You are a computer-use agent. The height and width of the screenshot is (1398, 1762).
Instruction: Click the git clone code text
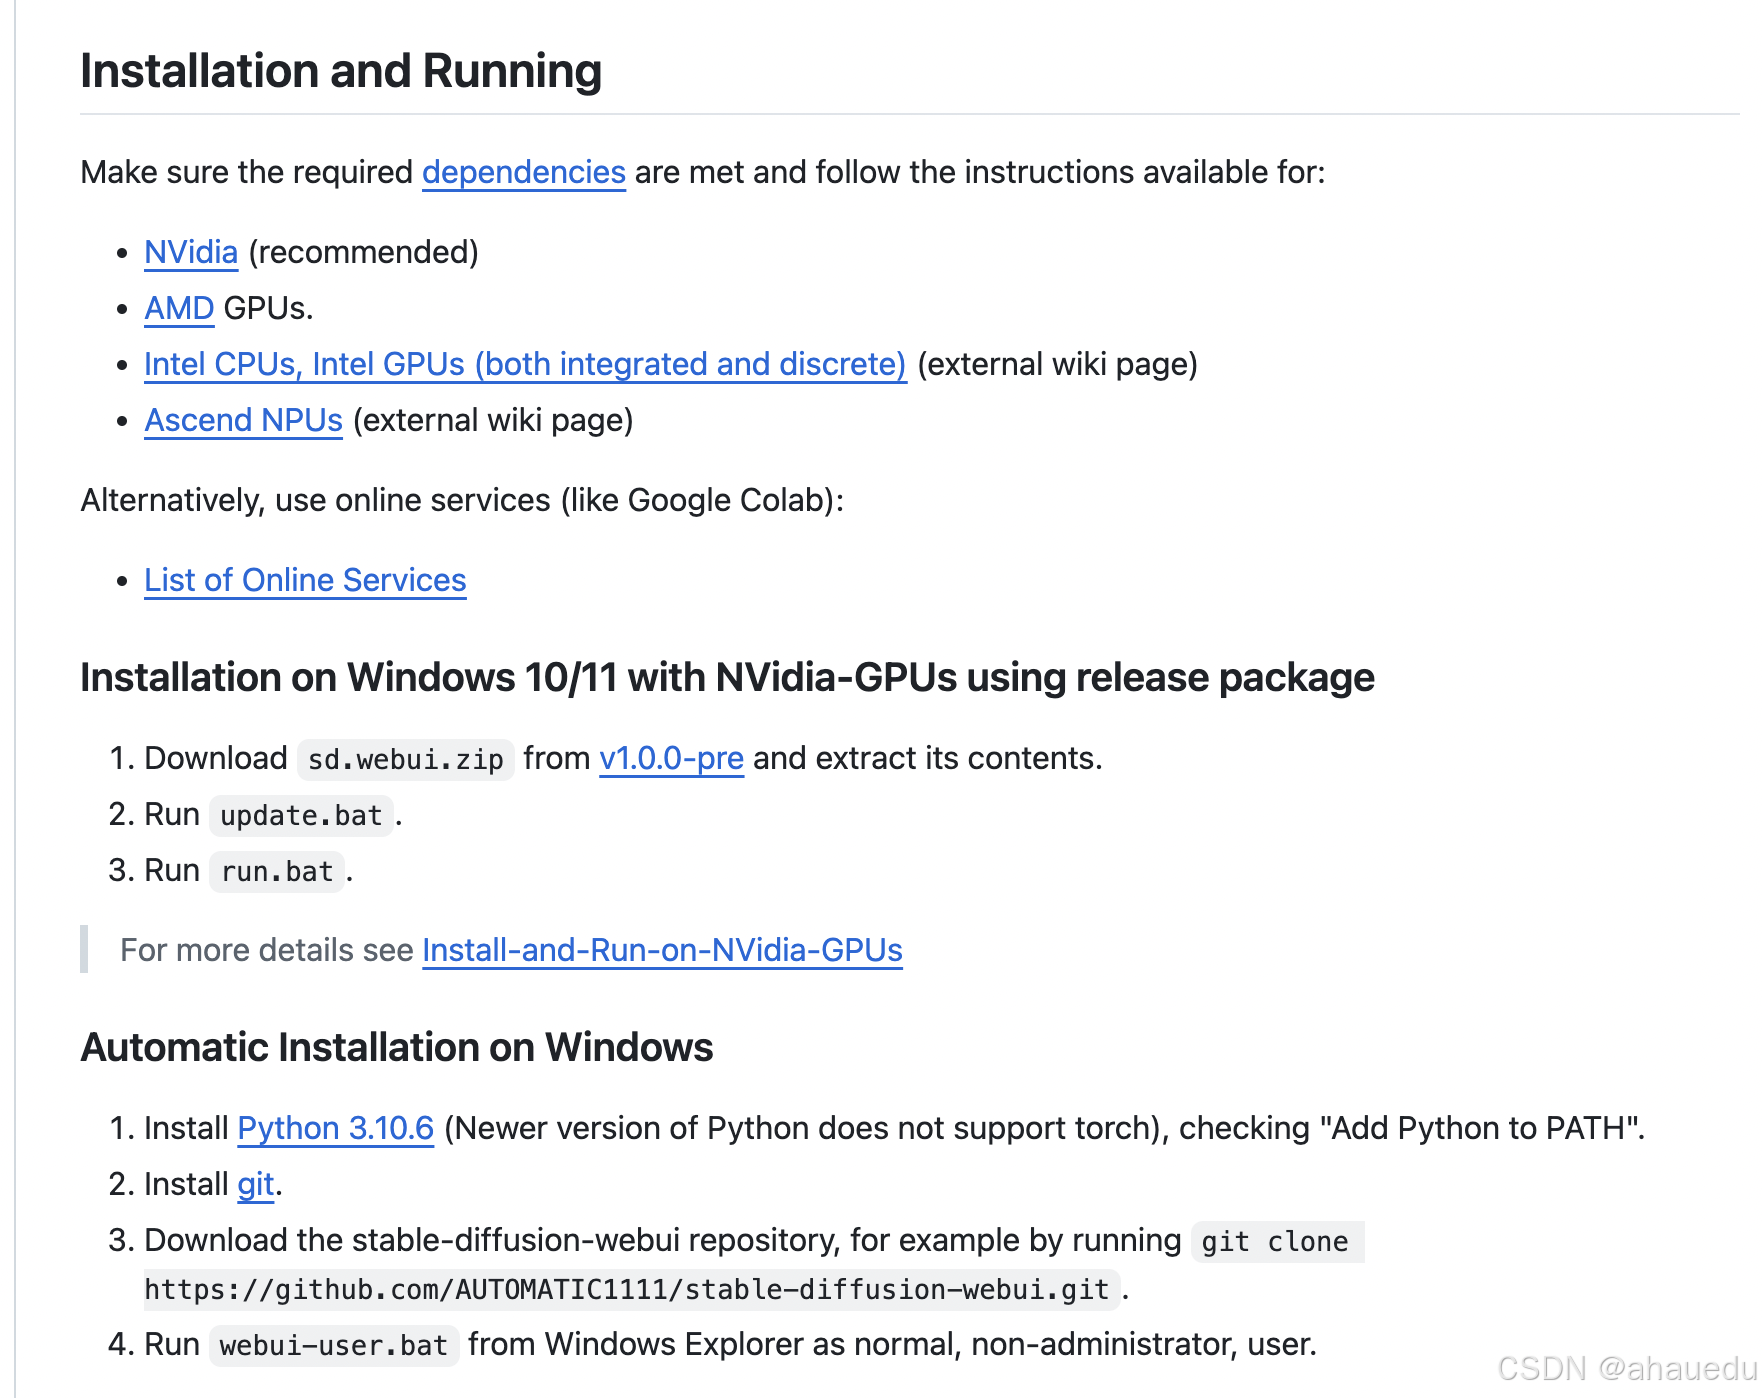(1276, 1242)
